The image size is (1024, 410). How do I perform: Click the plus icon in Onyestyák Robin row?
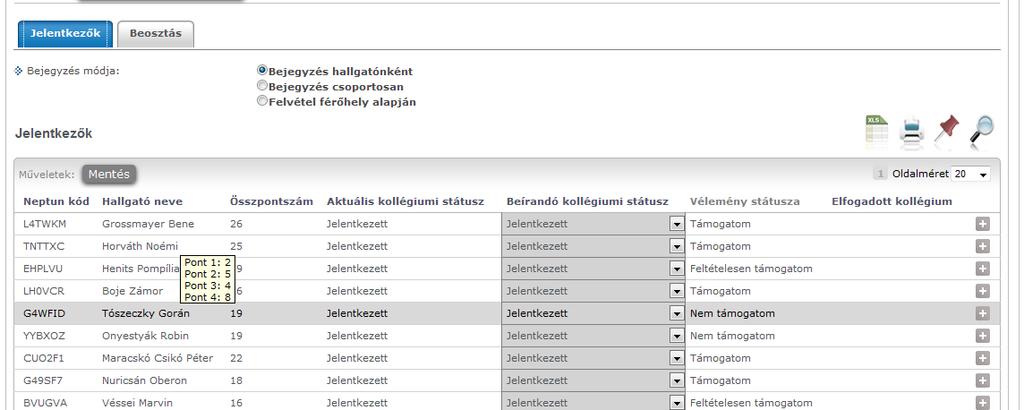[982, 336]
